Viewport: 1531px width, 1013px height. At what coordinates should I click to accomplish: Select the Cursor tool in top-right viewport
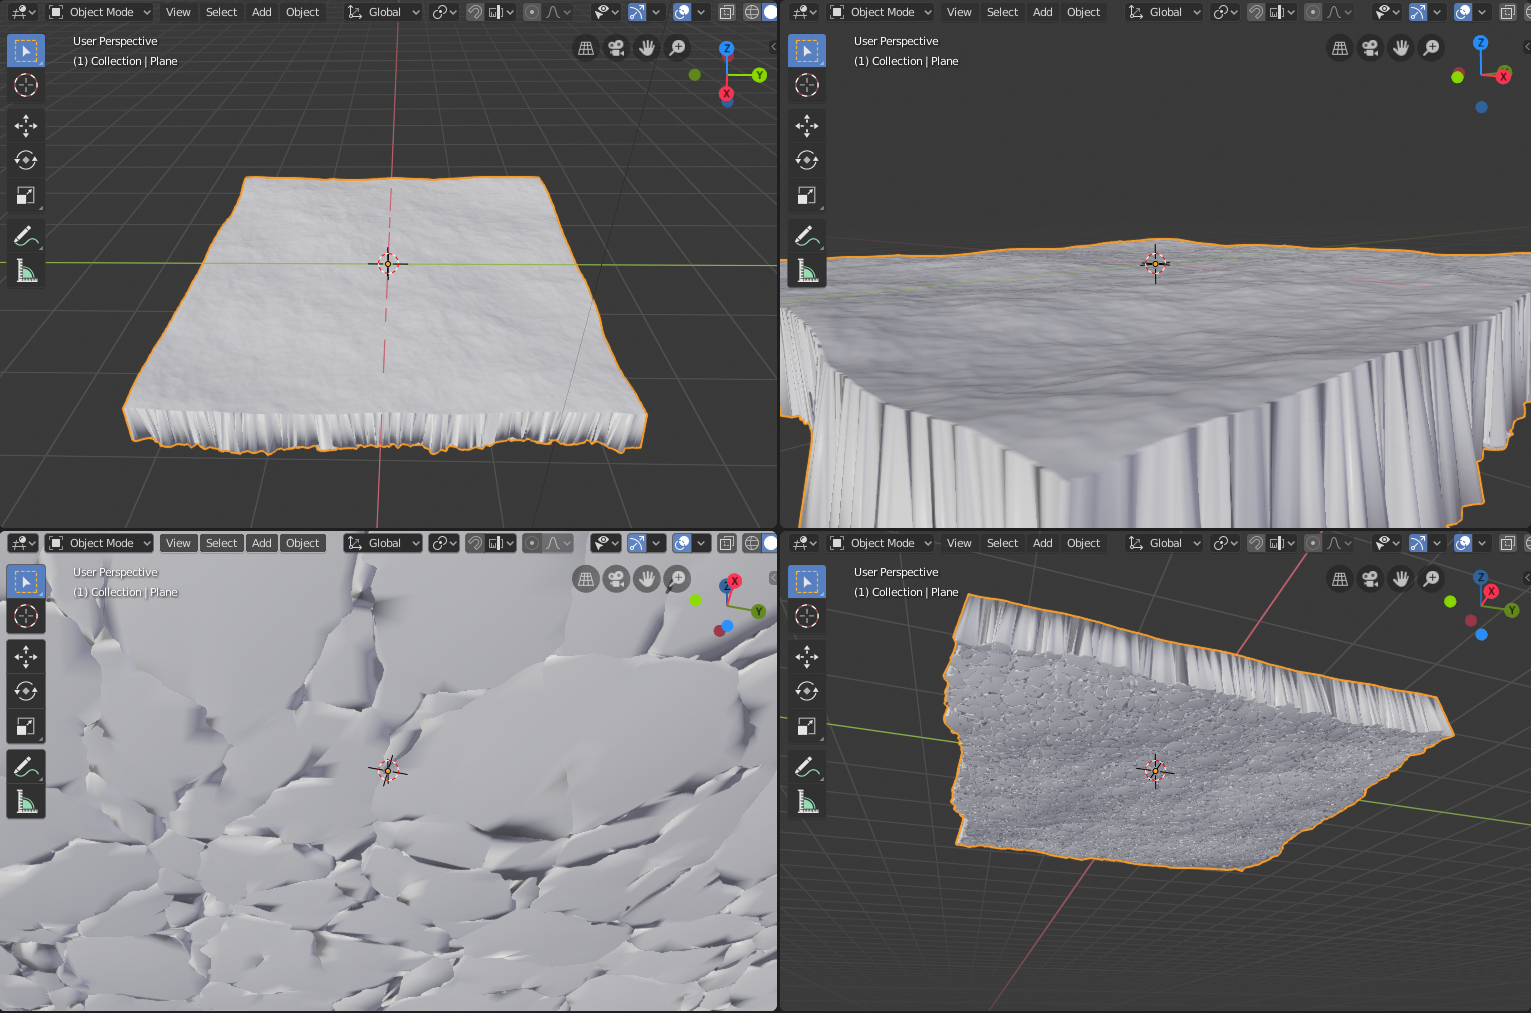point(807,85)
